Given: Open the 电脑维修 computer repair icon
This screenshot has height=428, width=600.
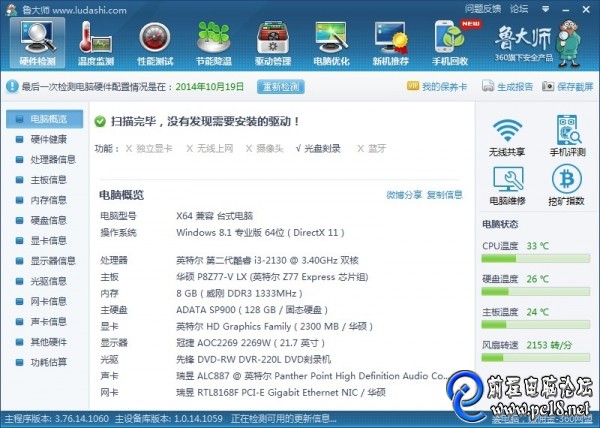Looking at the screenshot, I should click(508, 186).
